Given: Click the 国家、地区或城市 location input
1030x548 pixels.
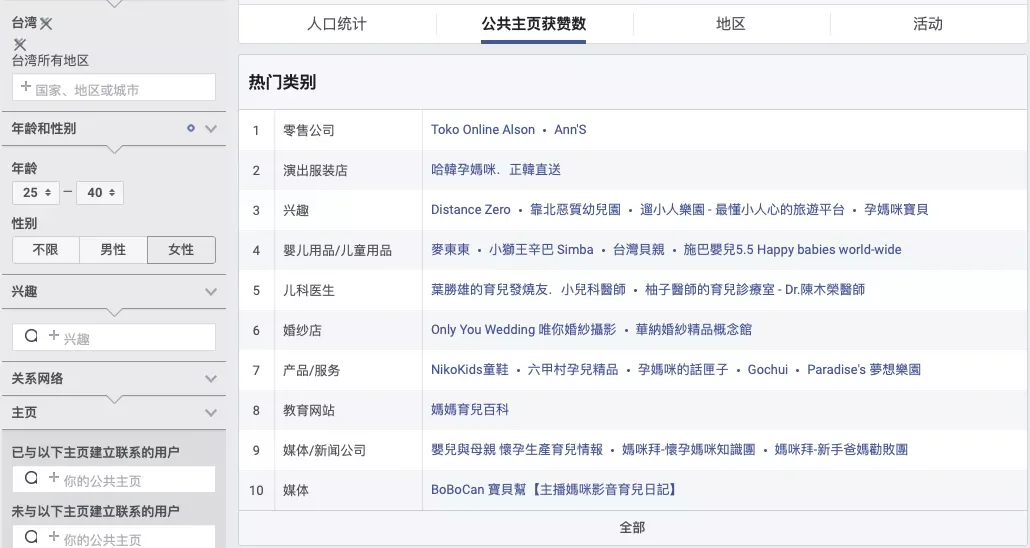Looking at the screenshot, I should tap(114, 87).
